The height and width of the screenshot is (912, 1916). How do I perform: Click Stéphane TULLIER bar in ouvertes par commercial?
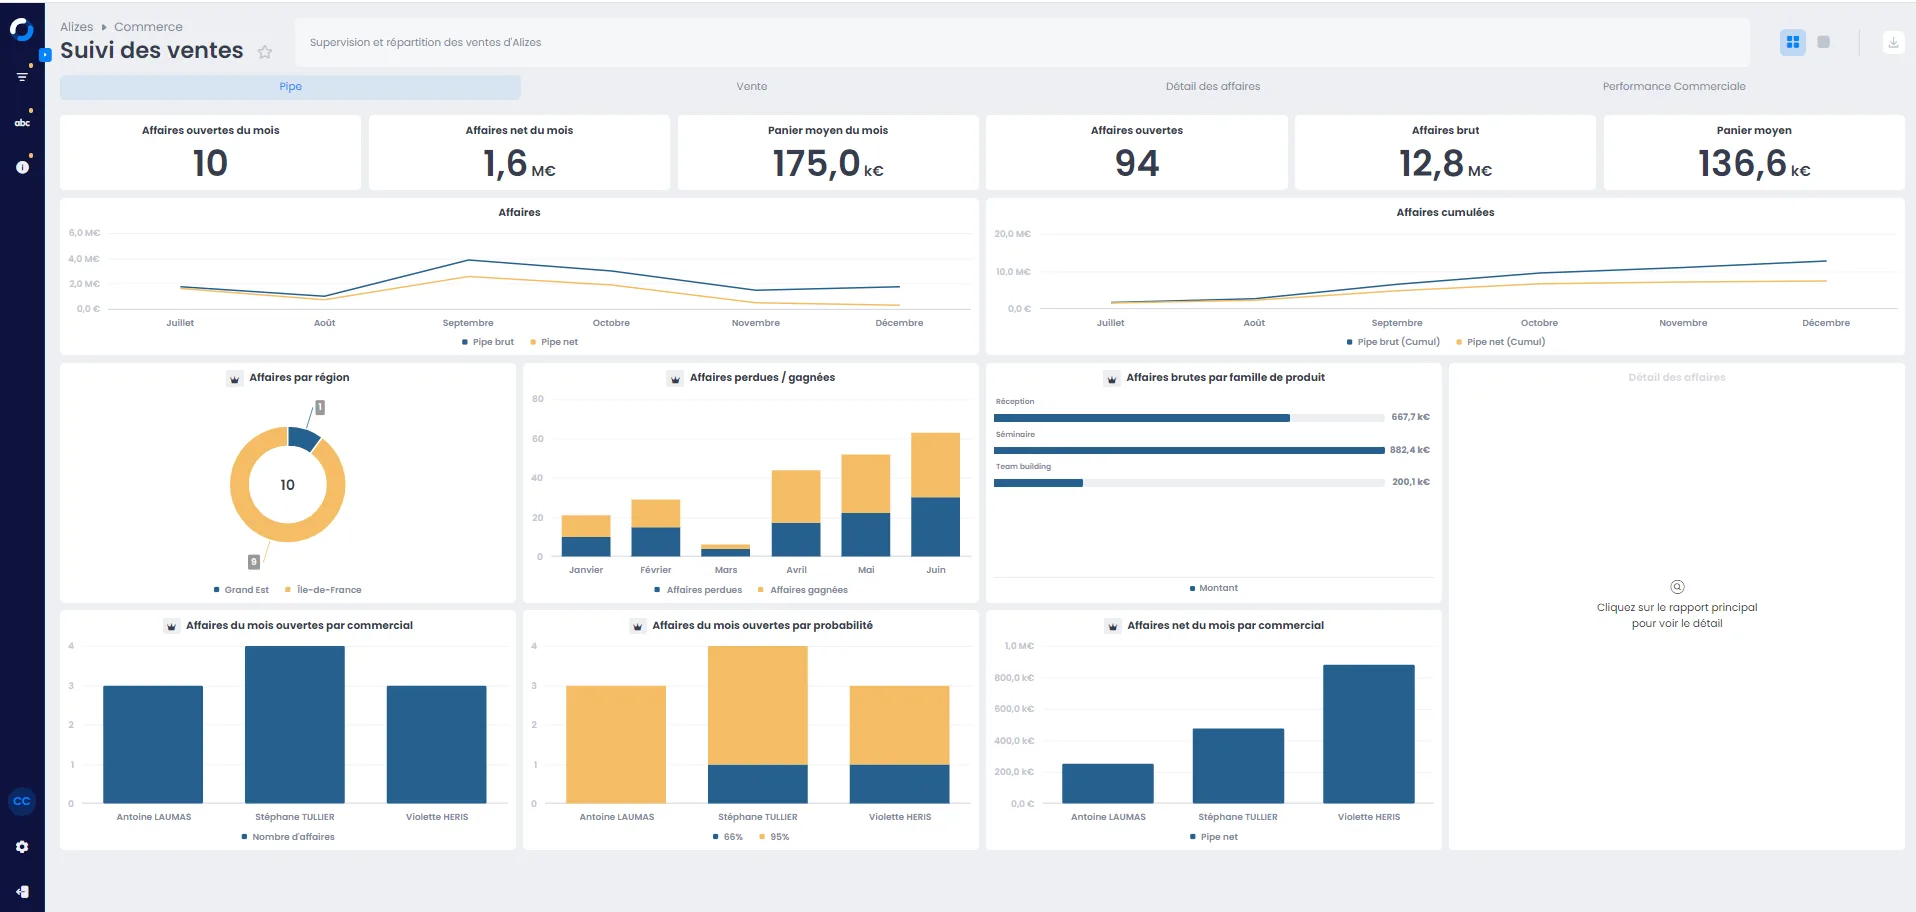pos(295,725)
